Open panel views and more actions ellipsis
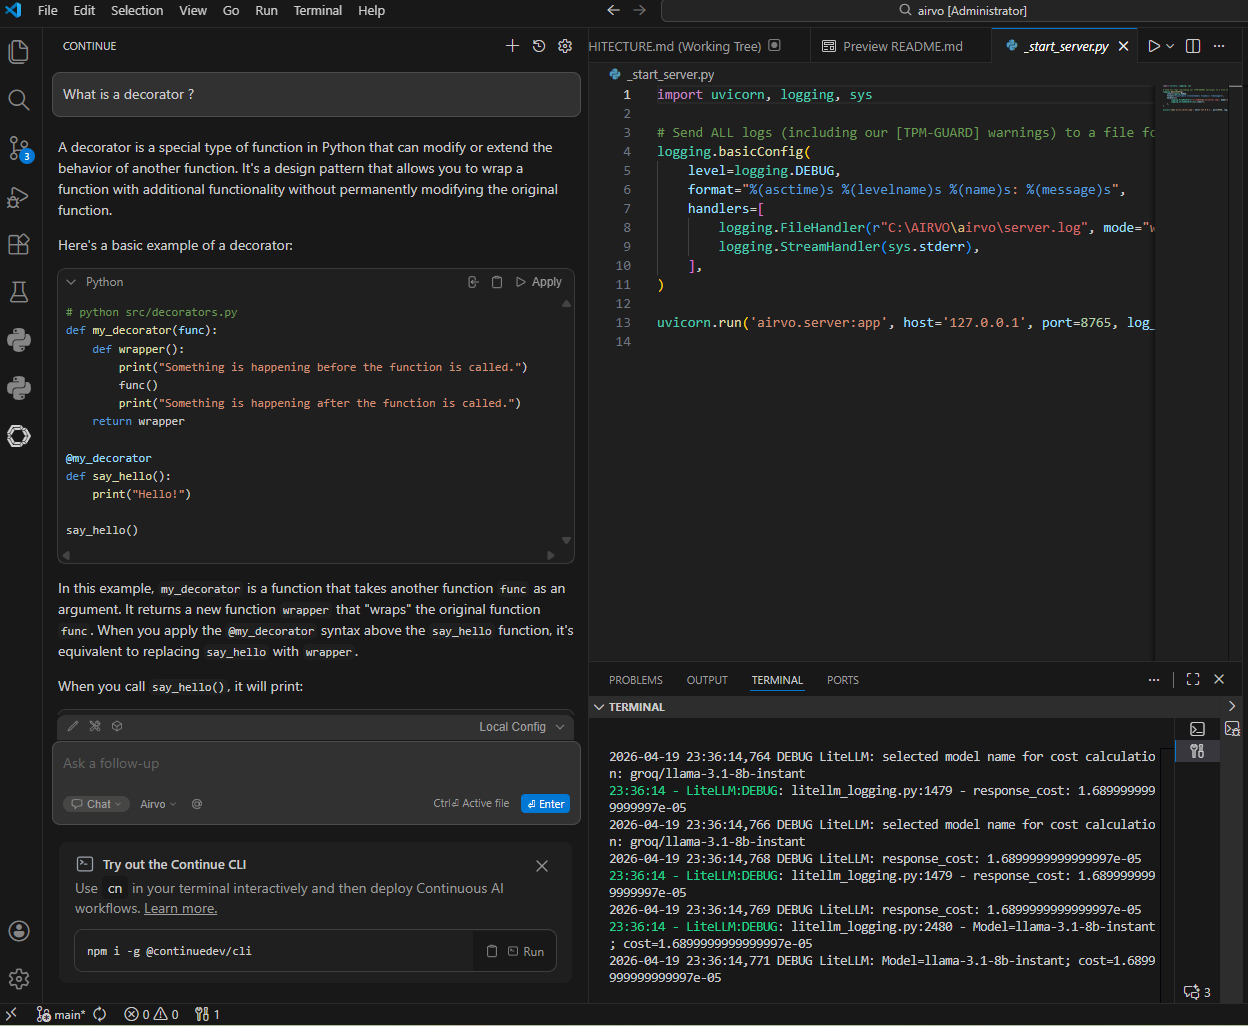 [1154, 679]
